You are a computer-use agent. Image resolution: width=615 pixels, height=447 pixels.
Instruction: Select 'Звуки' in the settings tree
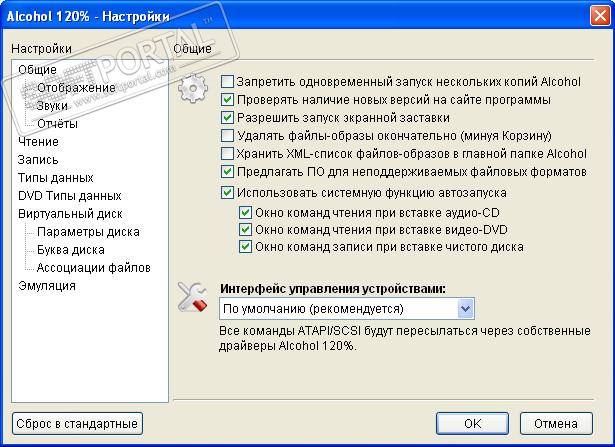[52, 105]
